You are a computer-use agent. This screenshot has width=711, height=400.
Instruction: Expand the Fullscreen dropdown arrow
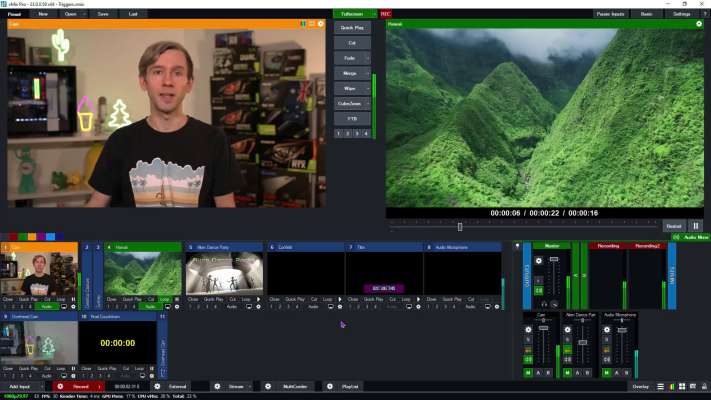click(372, 14)
